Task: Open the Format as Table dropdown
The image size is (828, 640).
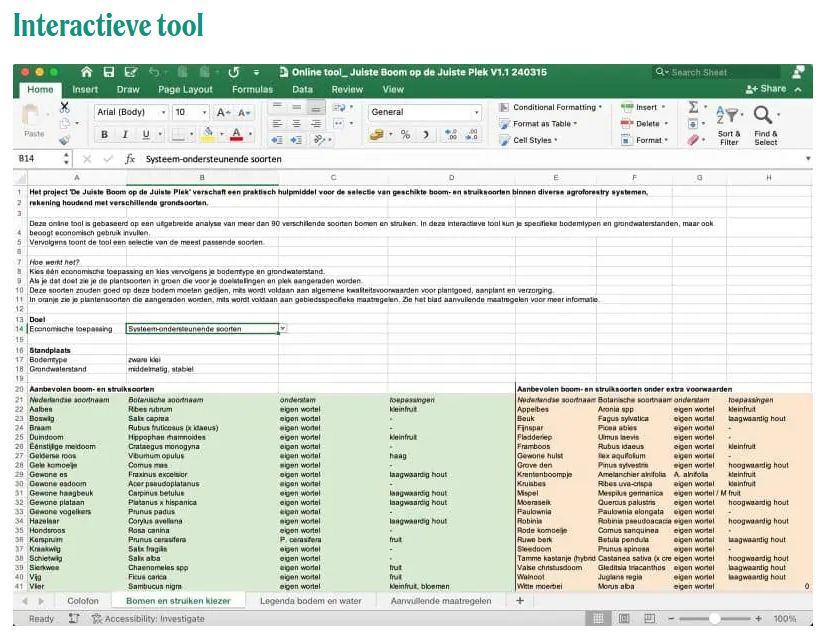Action: (x=538, y=124)
